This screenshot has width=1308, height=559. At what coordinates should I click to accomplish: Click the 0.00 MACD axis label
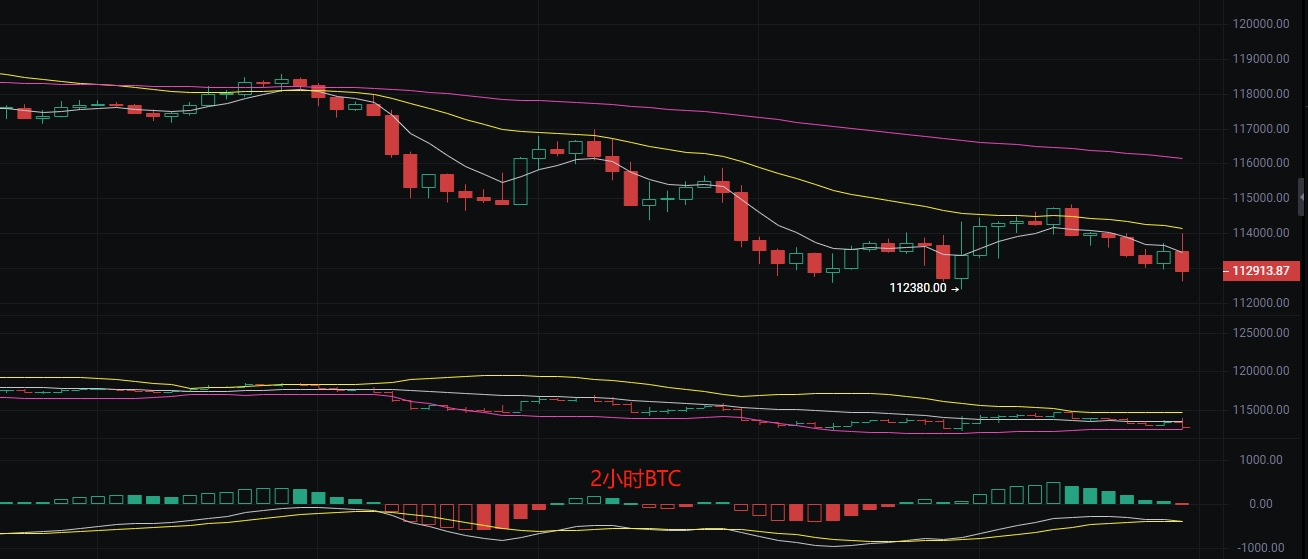point(1274,504)
